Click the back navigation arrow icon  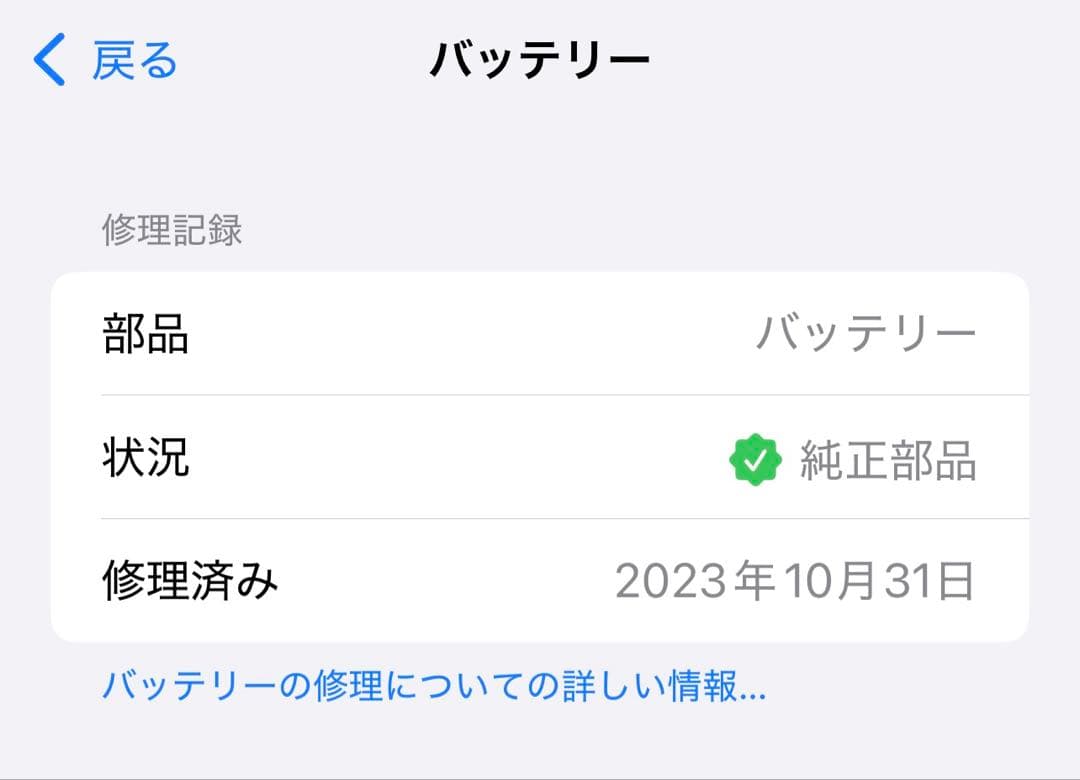[46, 60]
